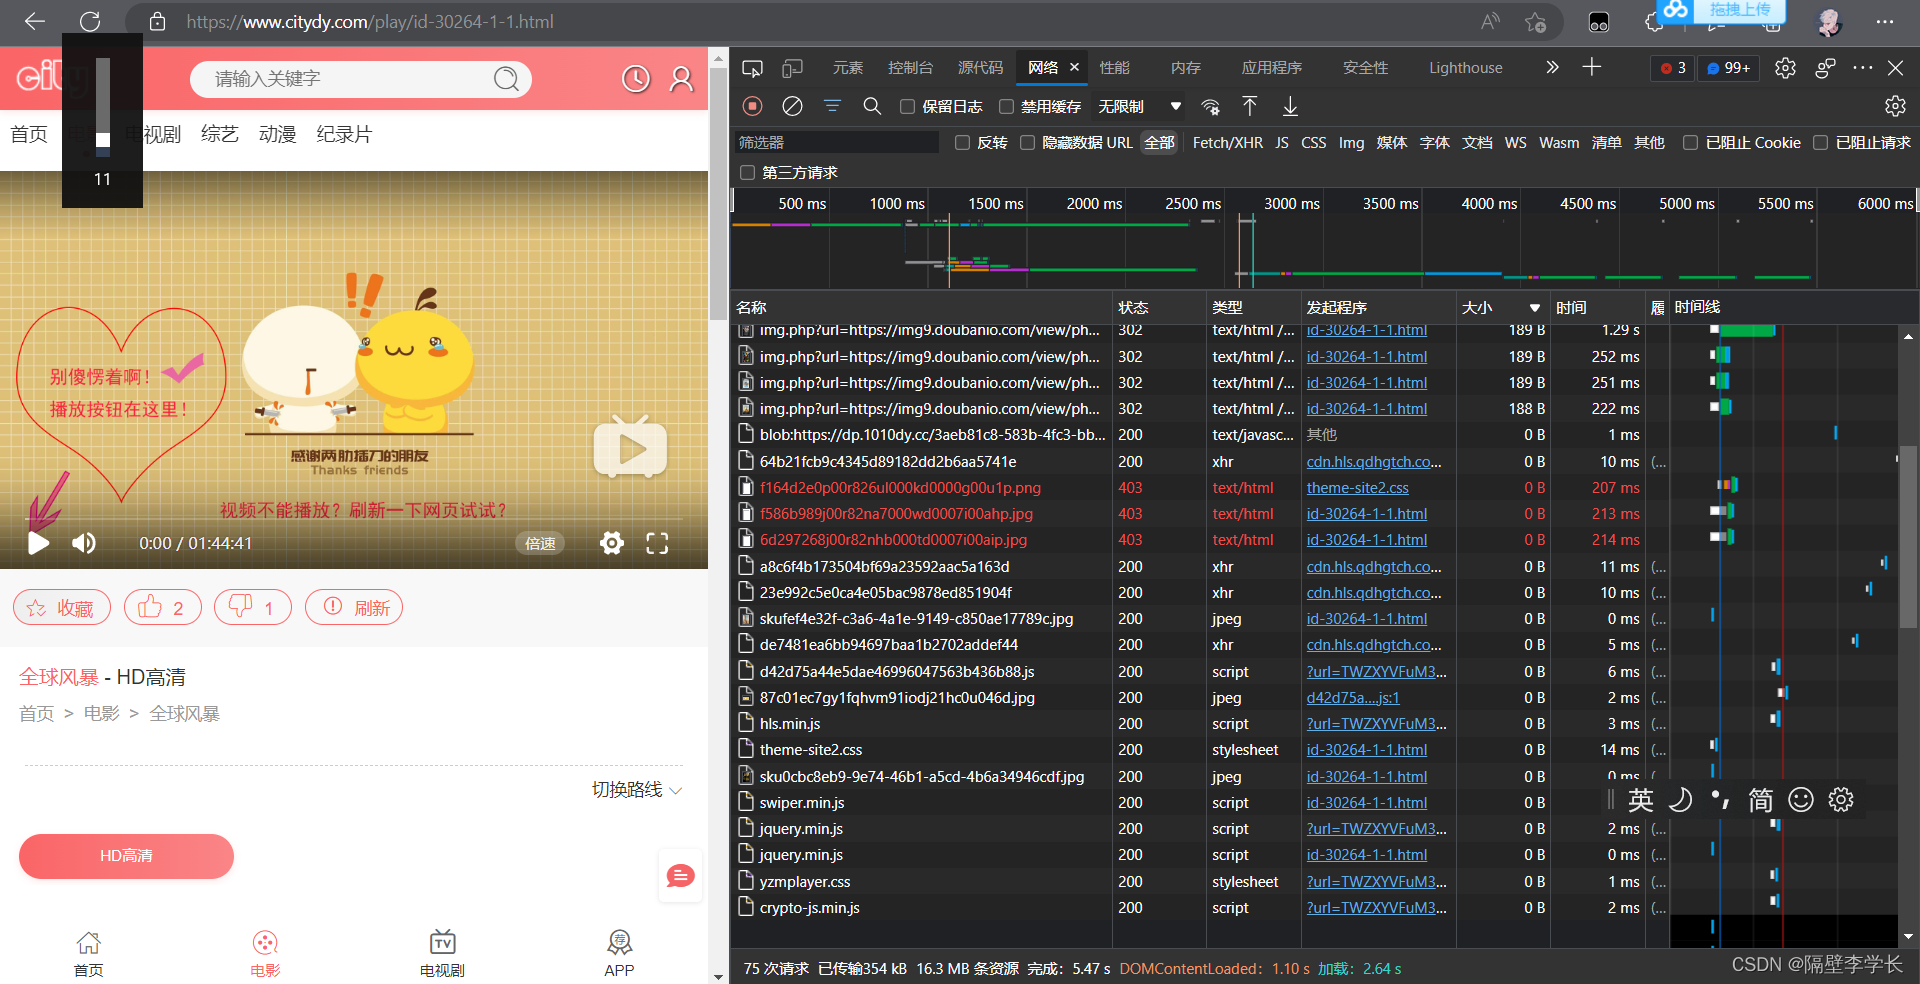
Task: Click the browser back arrow
Action: (x=35, y=21)
